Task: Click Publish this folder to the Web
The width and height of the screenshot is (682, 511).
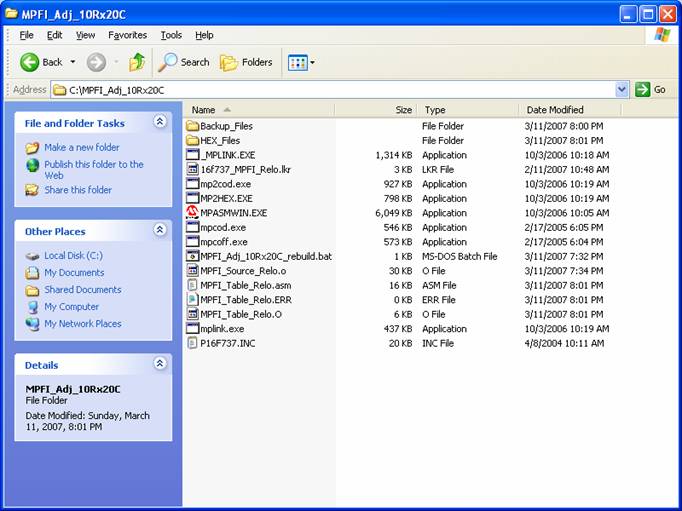Action: coord(94,170)
